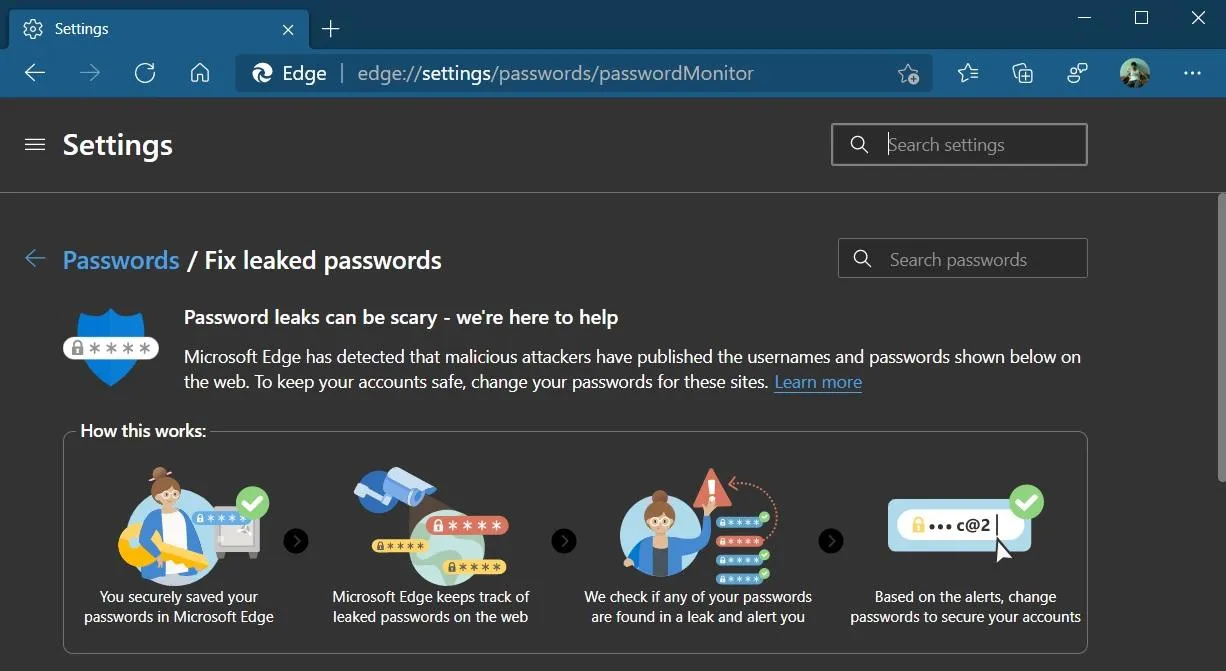Open the Collections icon

1021,73
